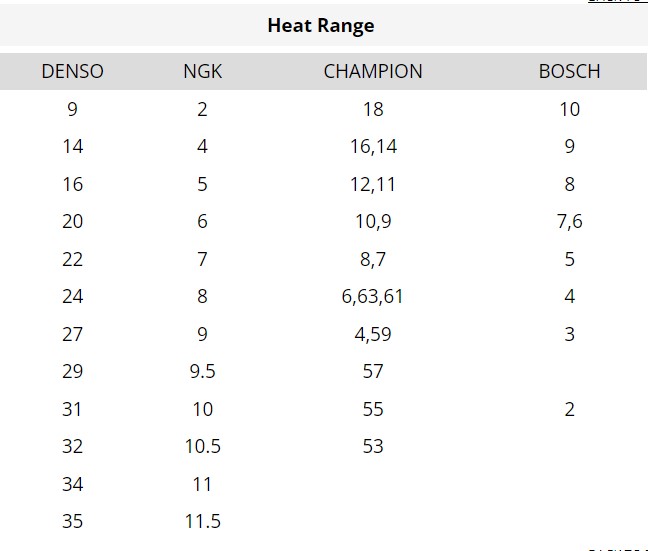Viewport: 648px width, 551px height.
Task: Click the Denso 14 cell
Action: (72, 147)
